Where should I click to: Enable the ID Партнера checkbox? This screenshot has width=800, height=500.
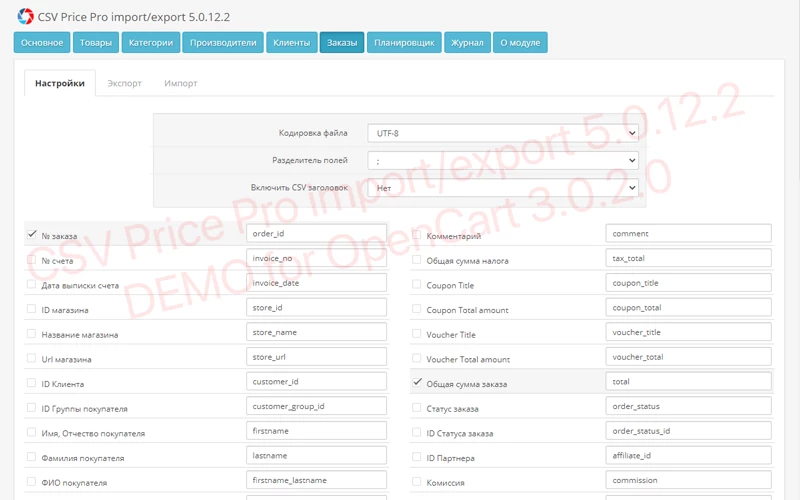(x=417, y=457)
